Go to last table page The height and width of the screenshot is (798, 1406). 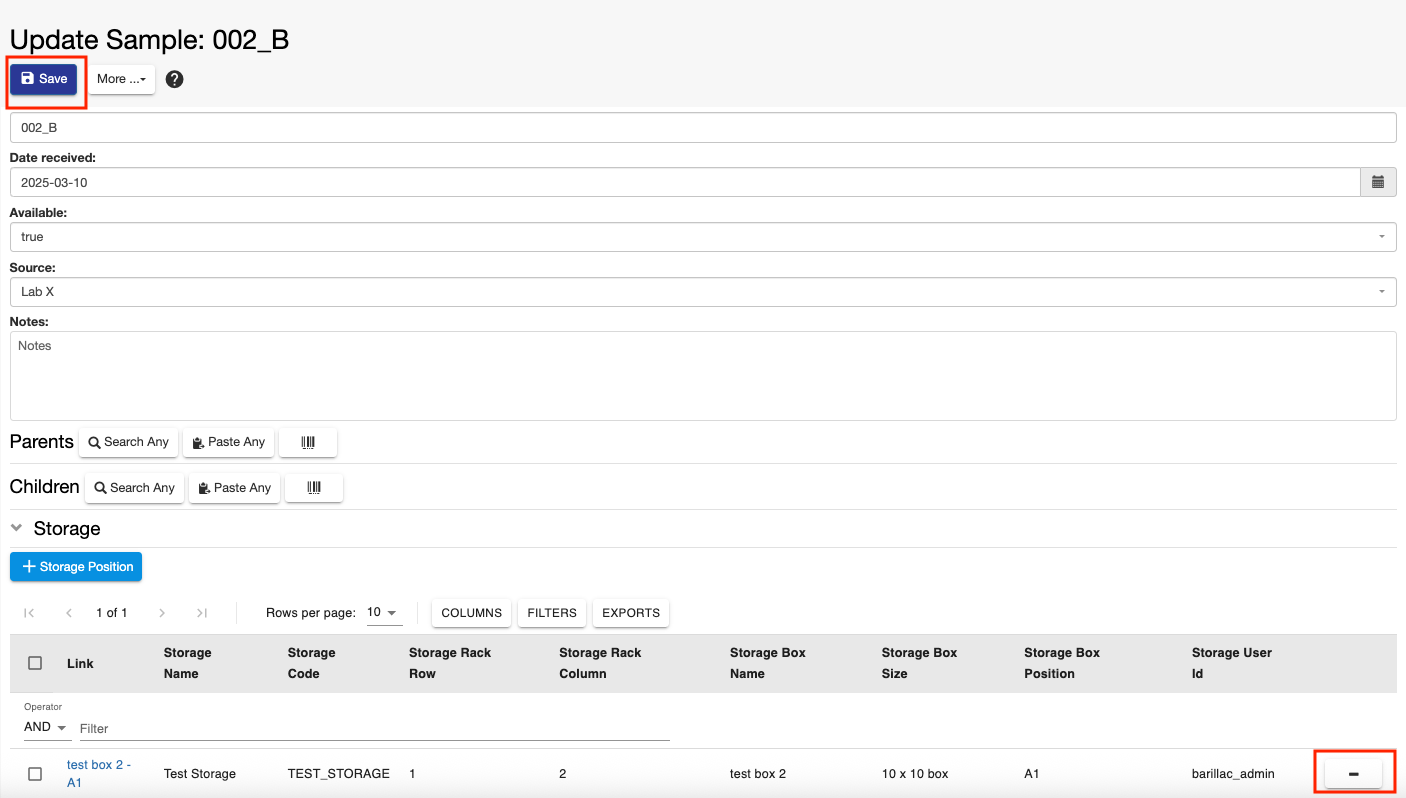pos(202,613)
